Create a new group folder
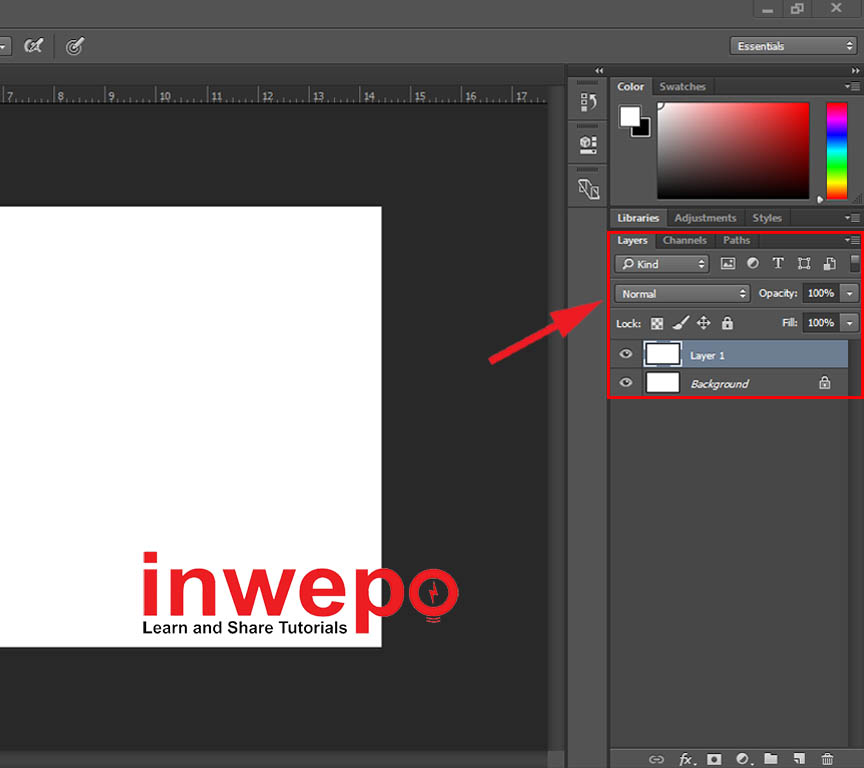Screen dimensions: 864x768 tap(771, 759)
